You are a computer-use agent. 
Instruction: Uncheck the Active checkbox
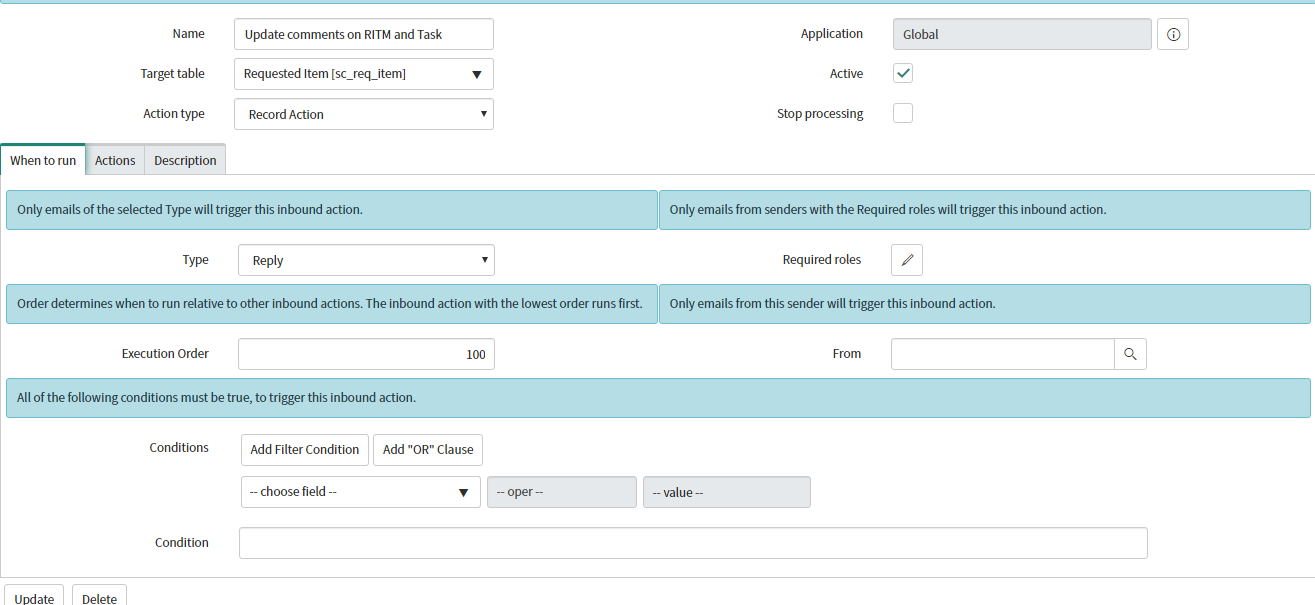903,73
